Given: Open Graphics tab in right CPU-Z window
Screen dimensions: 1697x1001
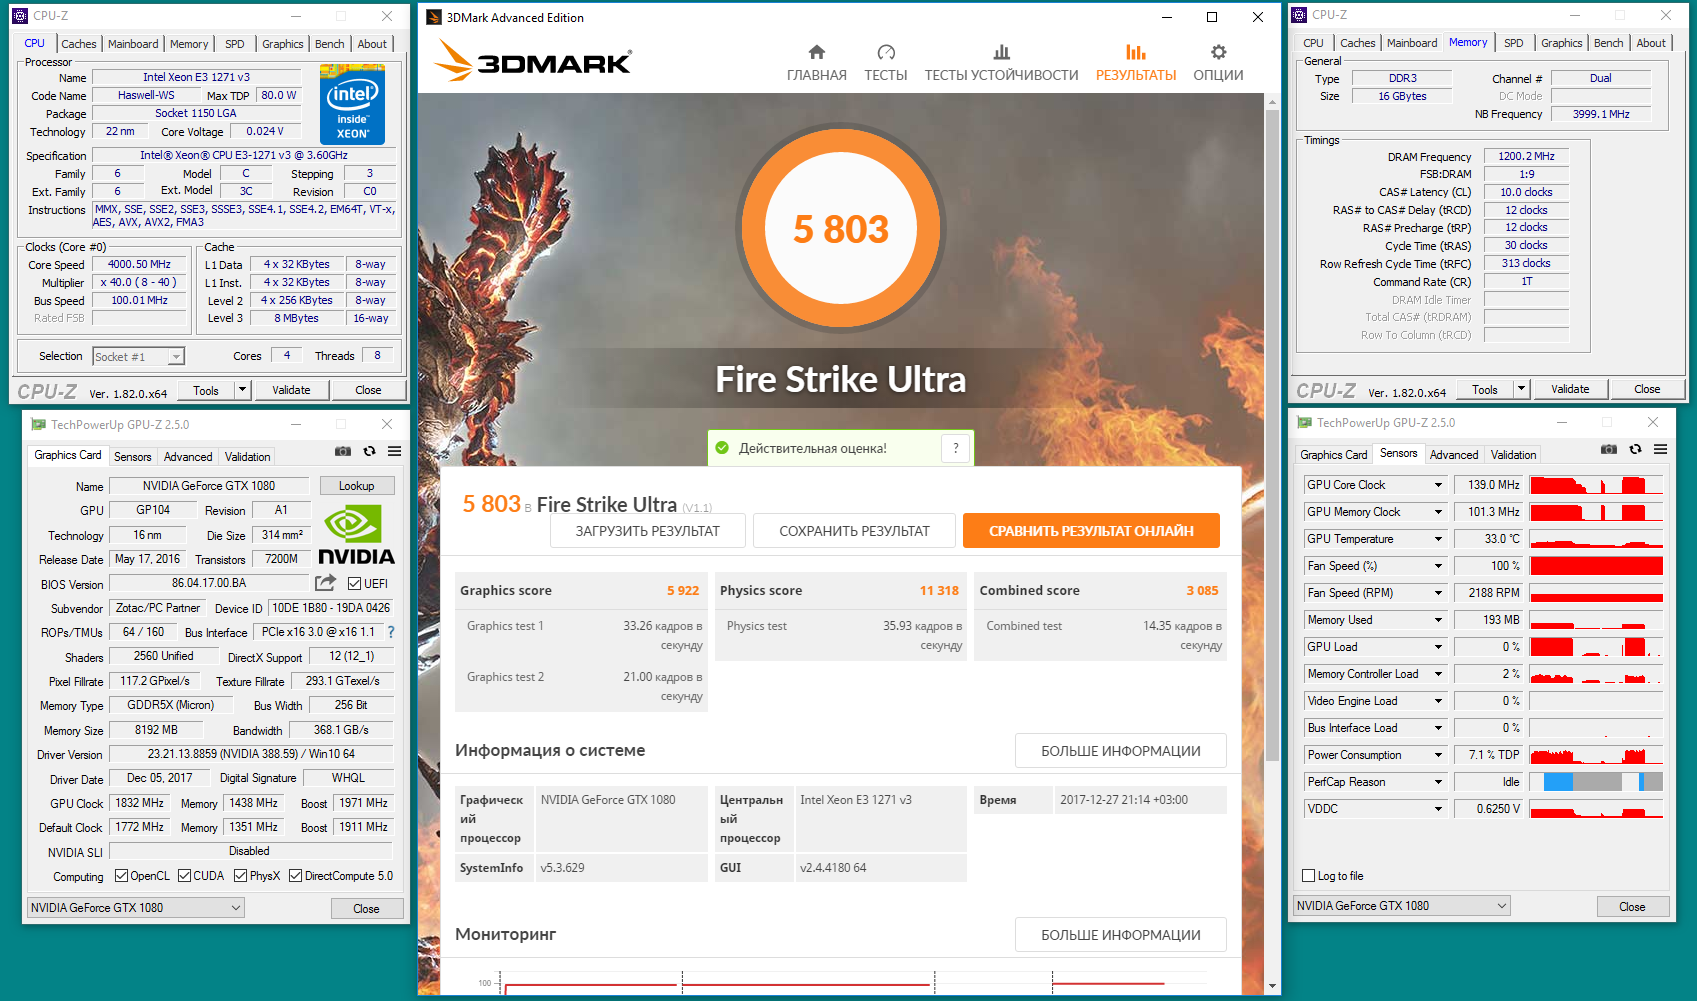Looking at the screenshot, I should (1561, 43).
